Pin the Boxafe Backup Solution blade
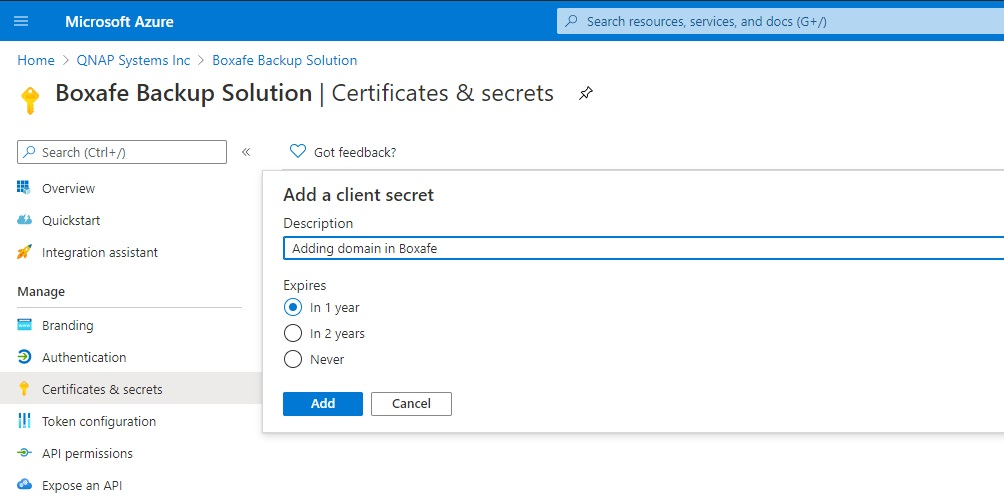This screenshot has height=500, width=1004. [586, 94]
